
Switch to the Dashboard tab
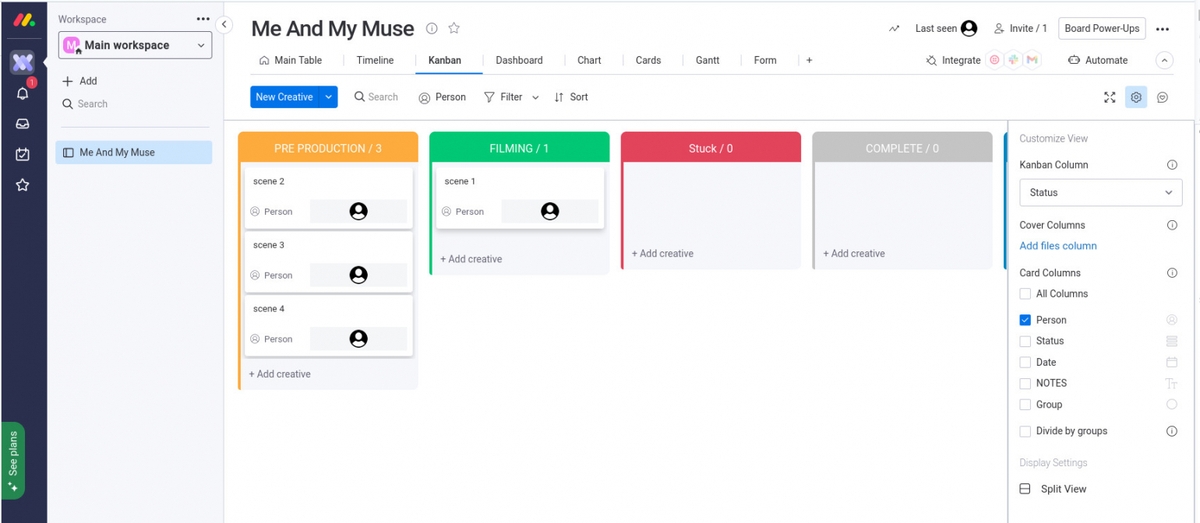pos(519,60)
